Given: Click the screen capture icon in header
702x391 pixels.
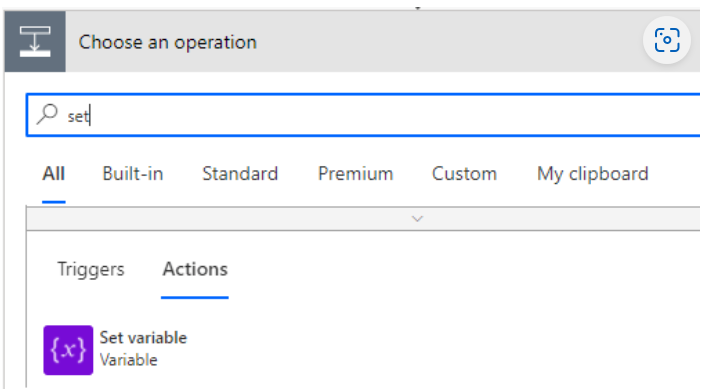Looking at the screenshot, I should pyautogui.click(x=667, y=40).
